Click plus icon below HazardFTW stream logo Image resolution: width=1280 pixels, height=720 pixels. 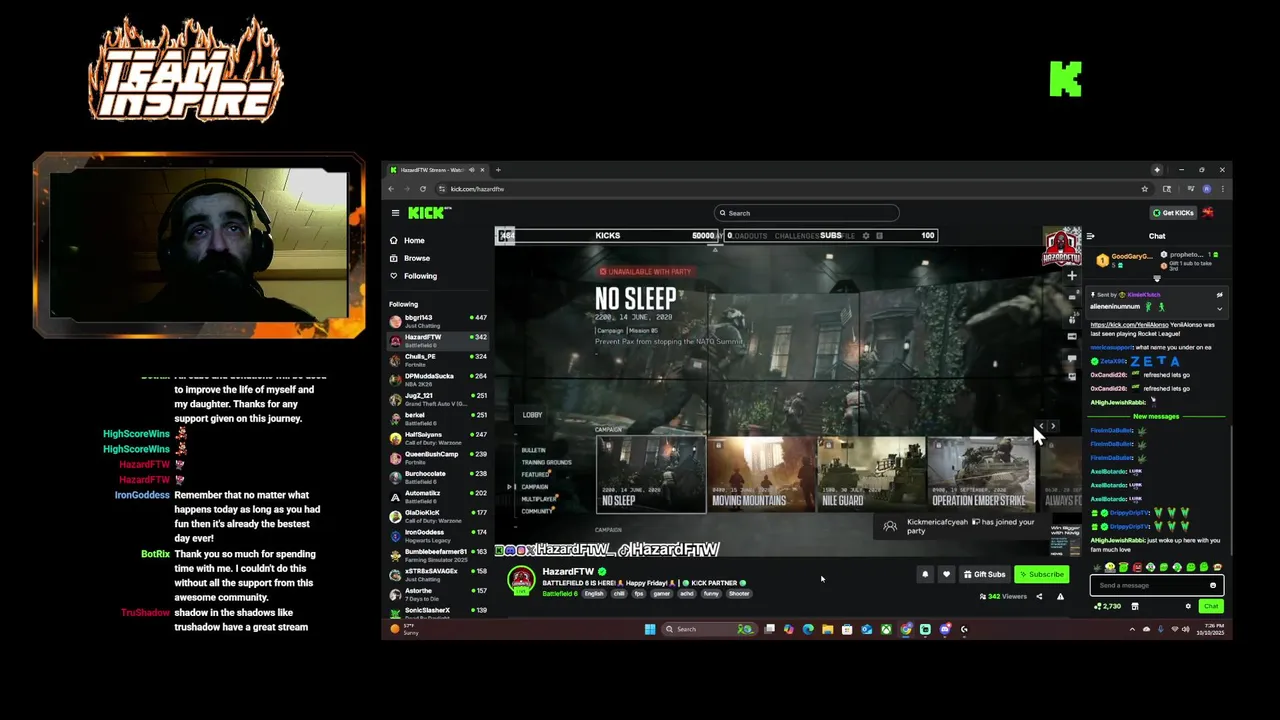click(x=1071, y=275)
